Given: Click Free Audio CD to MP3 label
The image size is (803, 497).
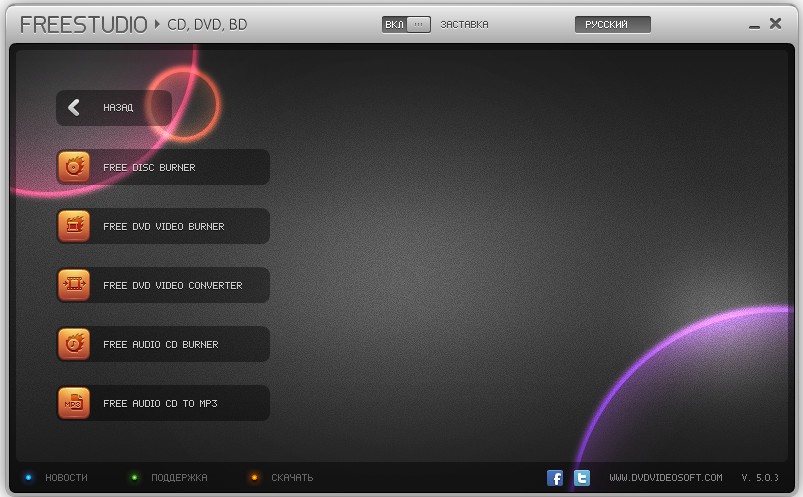Looking at the screenshot, I should pyautogui.click(x=160, y=403).
